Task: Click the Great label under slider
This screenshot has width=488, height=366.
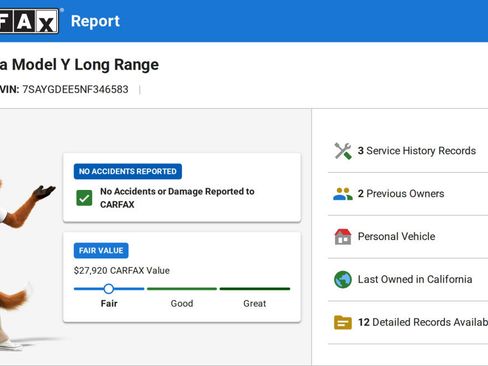Action: 255,304
